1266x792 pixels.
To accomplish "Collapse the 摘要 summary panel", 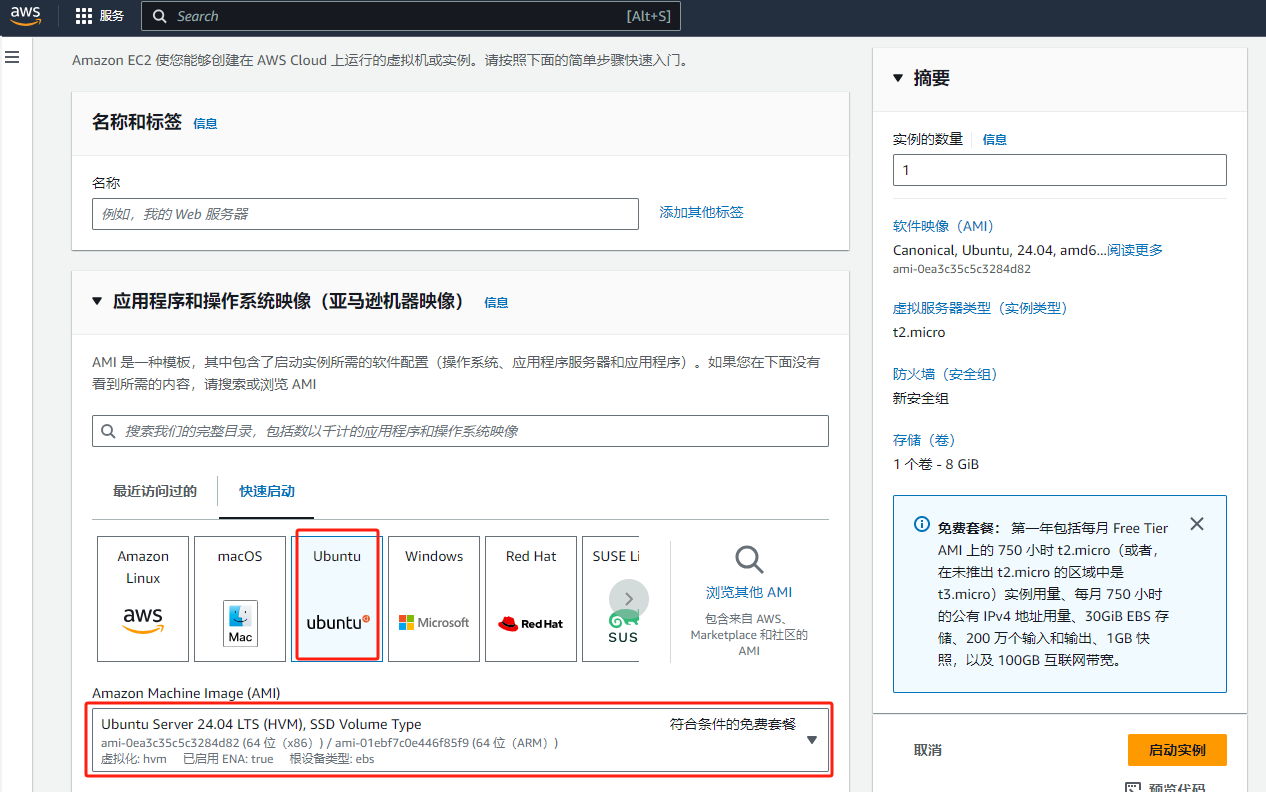I will point(898,78).
